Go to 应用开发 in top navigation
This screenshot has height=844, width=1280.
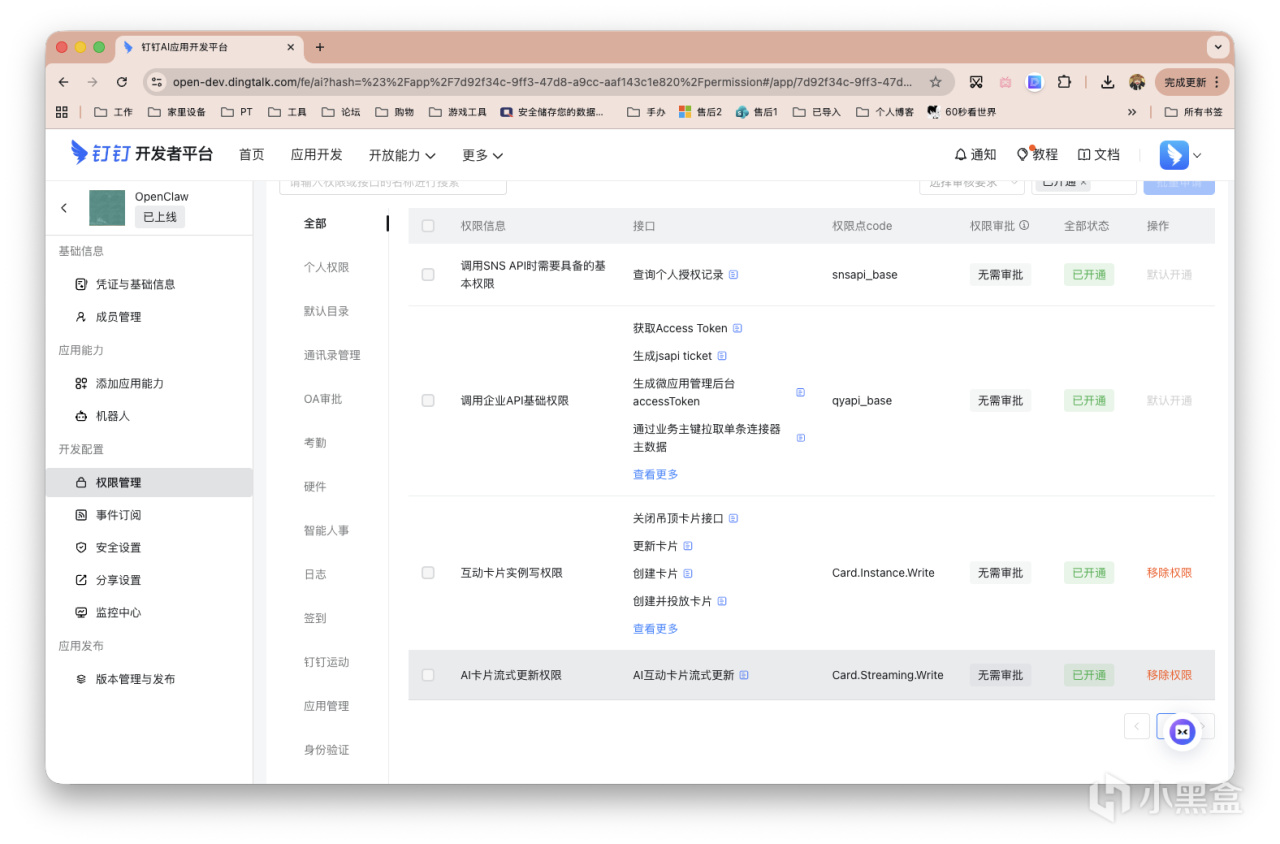[x=317, y=155]
